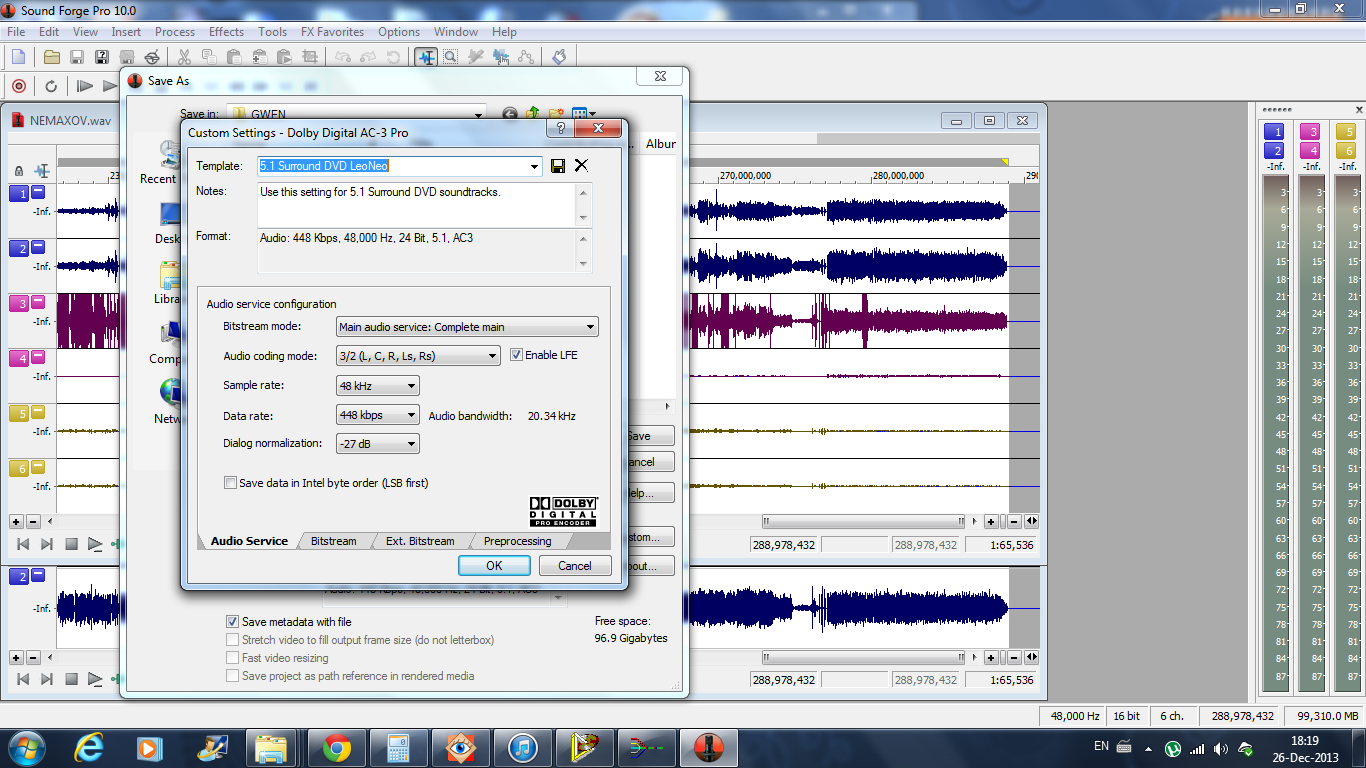Open the Save in GWEN folder dropdown
The width and height of the screenshot is (1366, 768).
coord(478,114)
